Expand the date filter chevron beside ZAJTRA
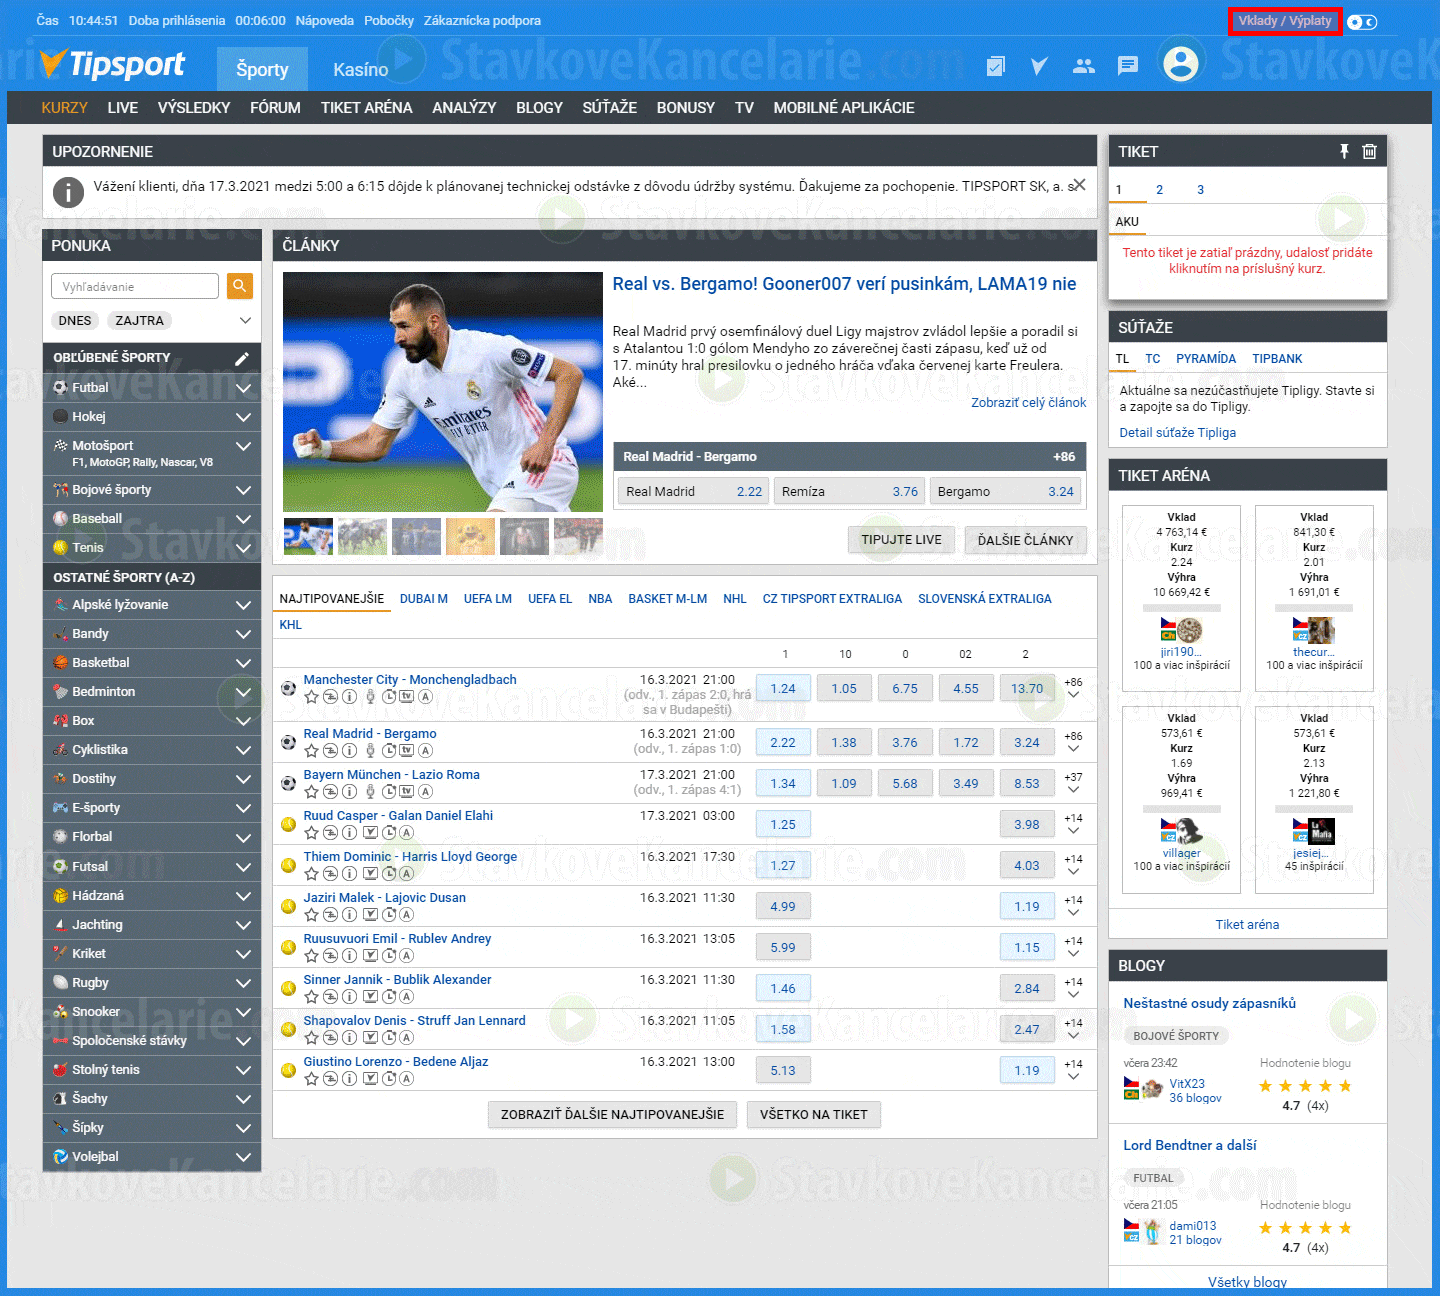 tap(245, 321)
